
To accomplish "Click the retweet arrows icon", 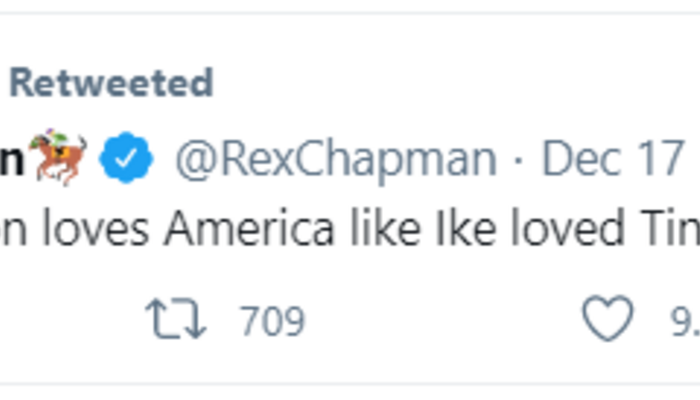I will pos(176,320).
